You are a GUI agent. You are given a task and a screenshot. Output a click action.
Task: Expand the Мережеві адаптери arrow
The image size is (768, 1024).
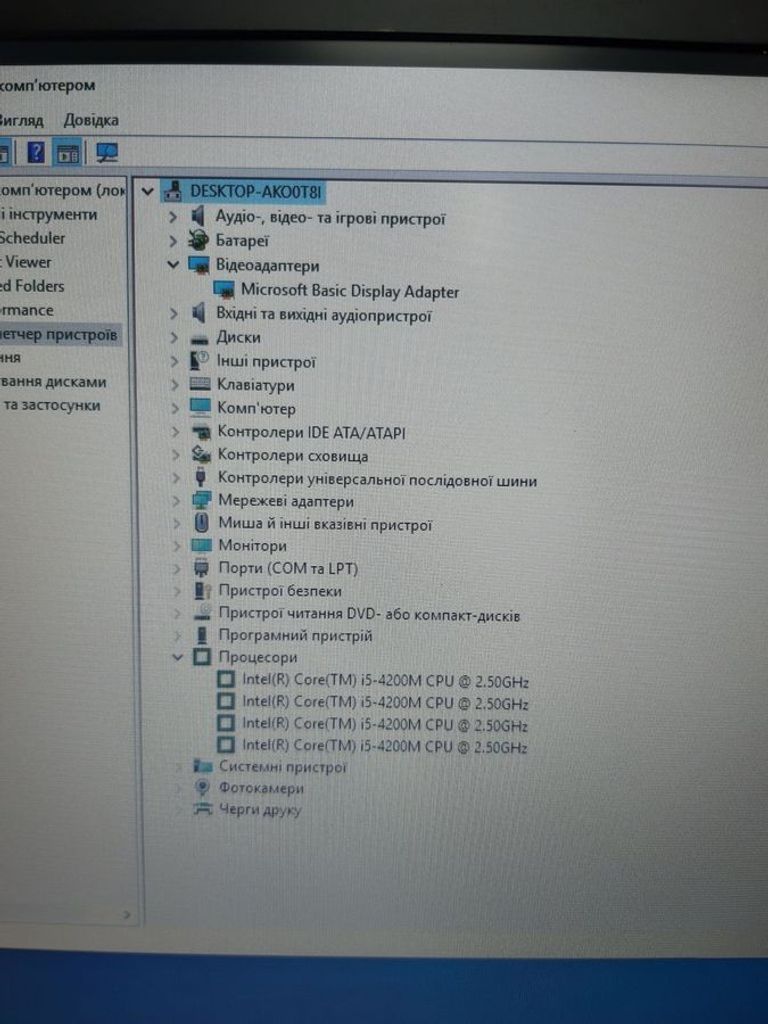coord(176,501)
